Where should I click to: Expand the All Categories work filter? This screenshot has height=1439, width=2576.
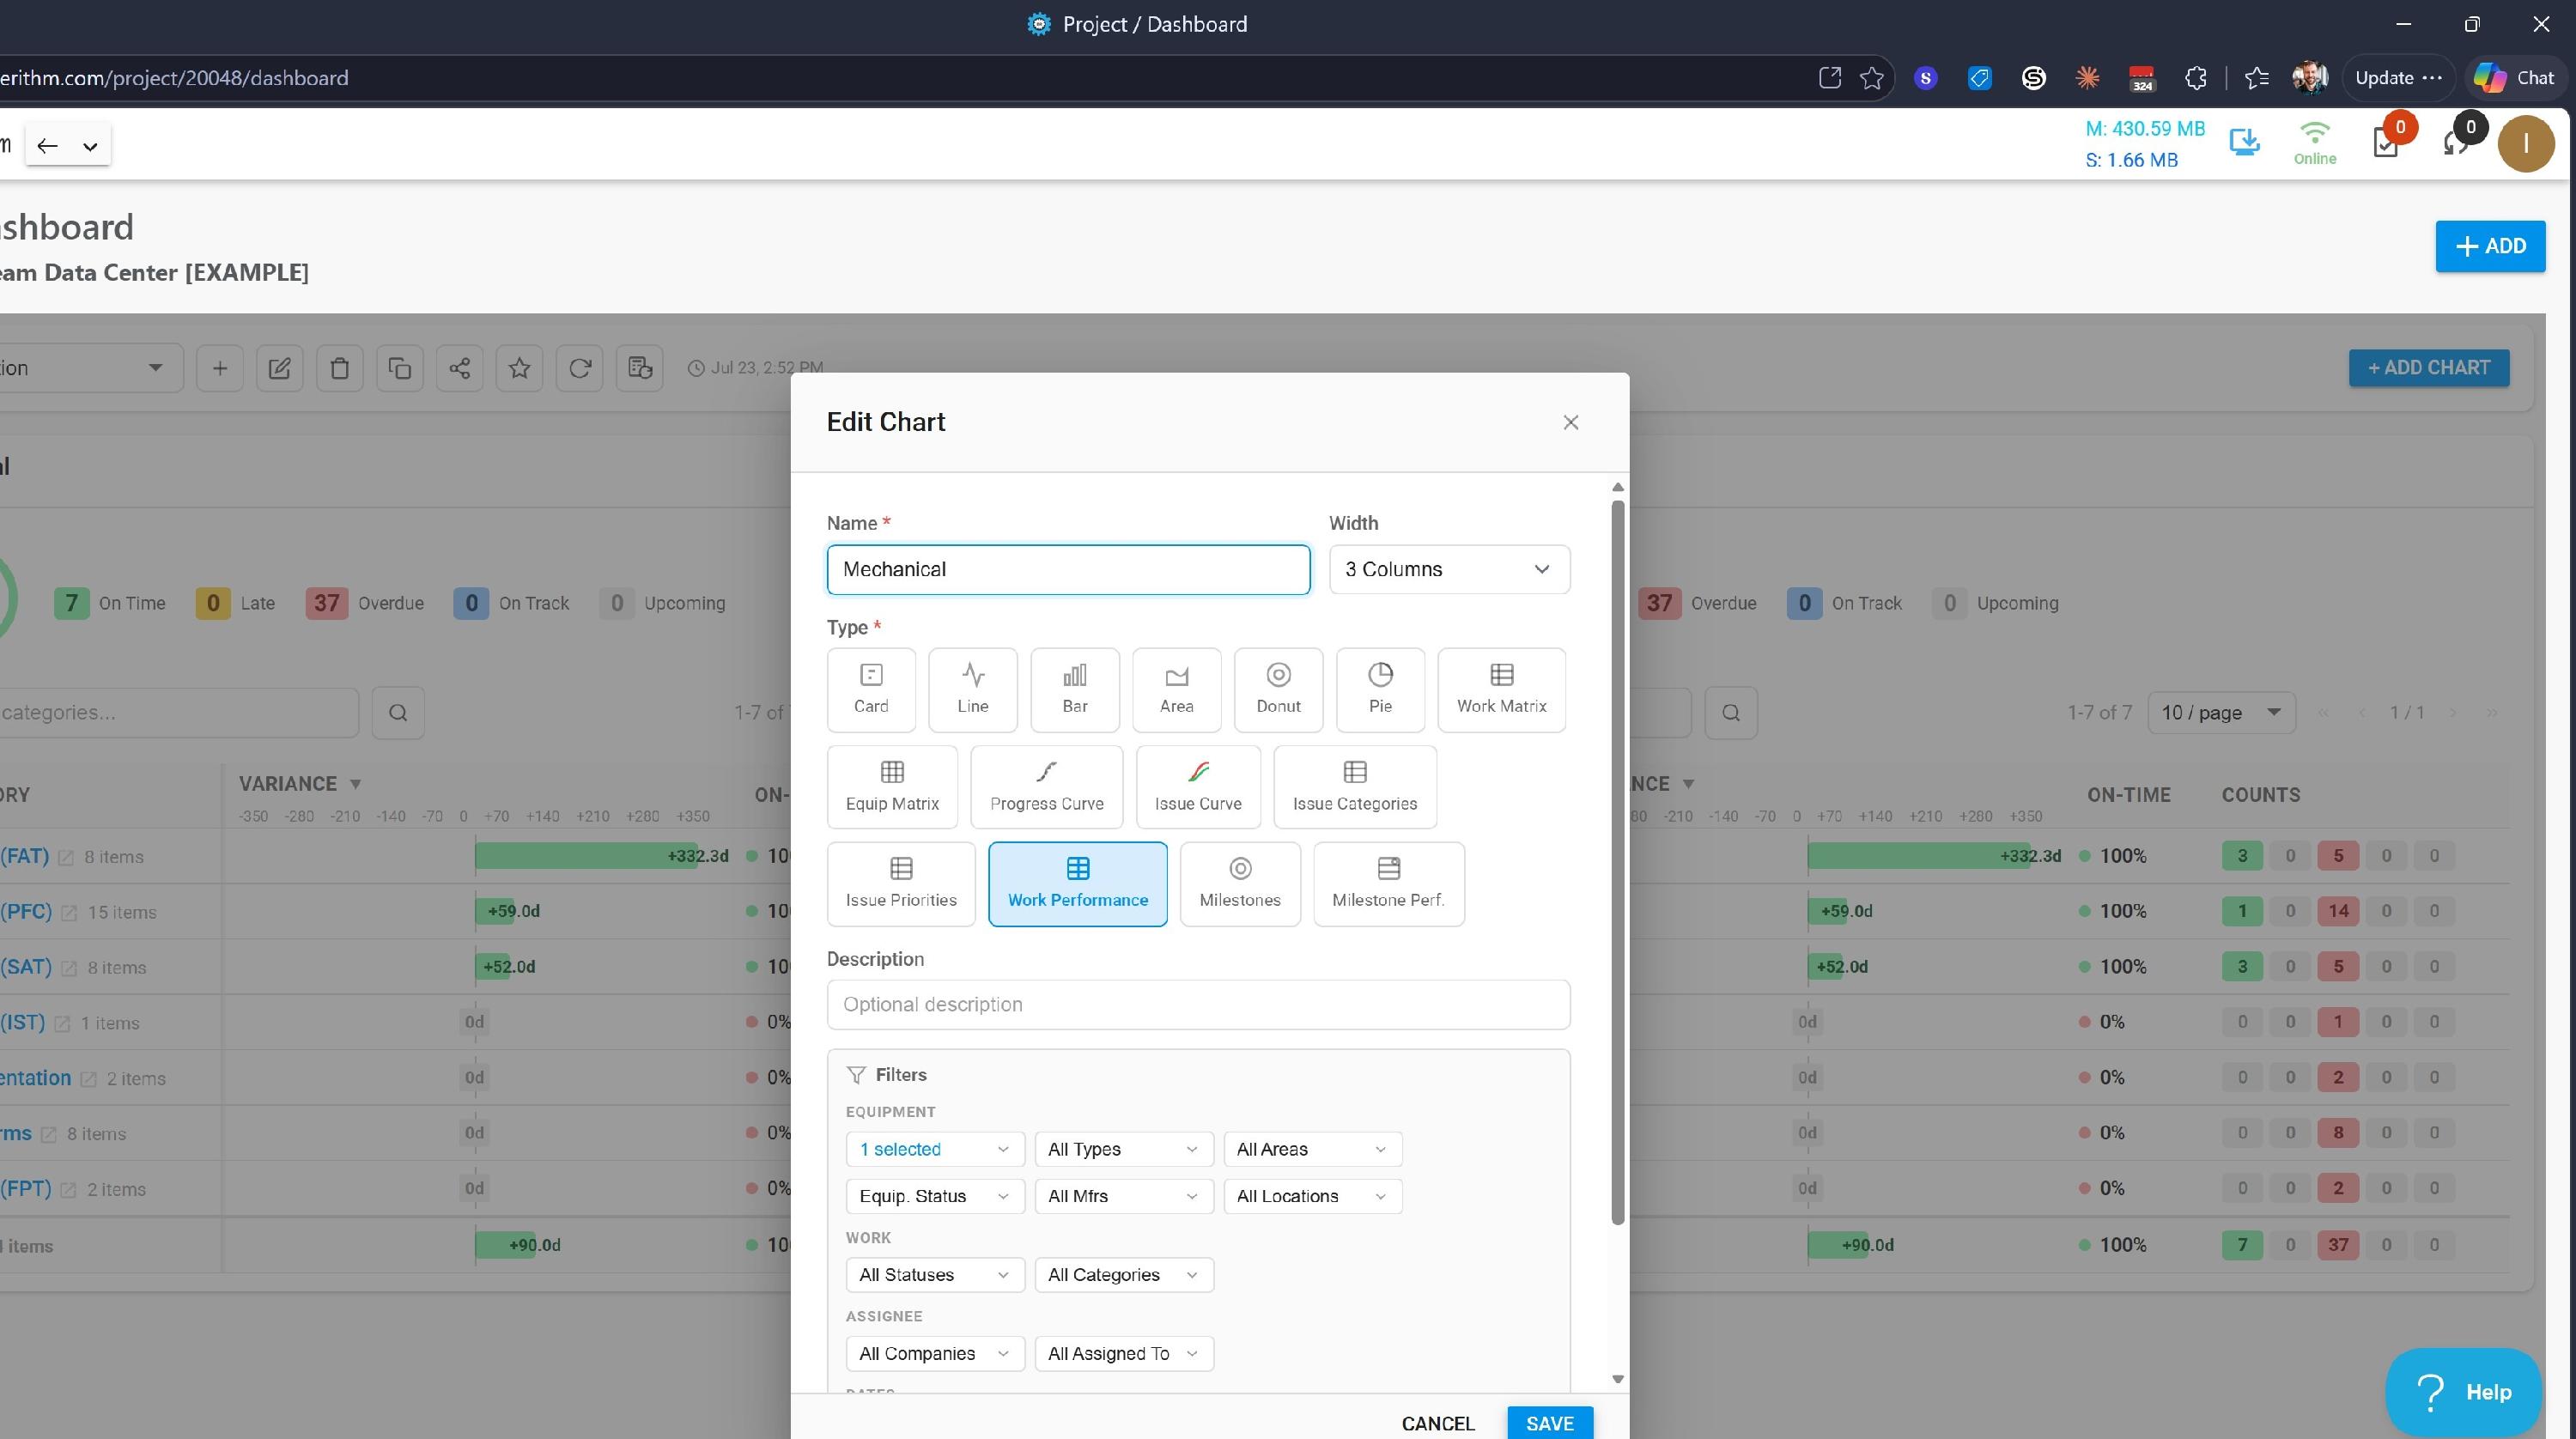point(1124,1275)
